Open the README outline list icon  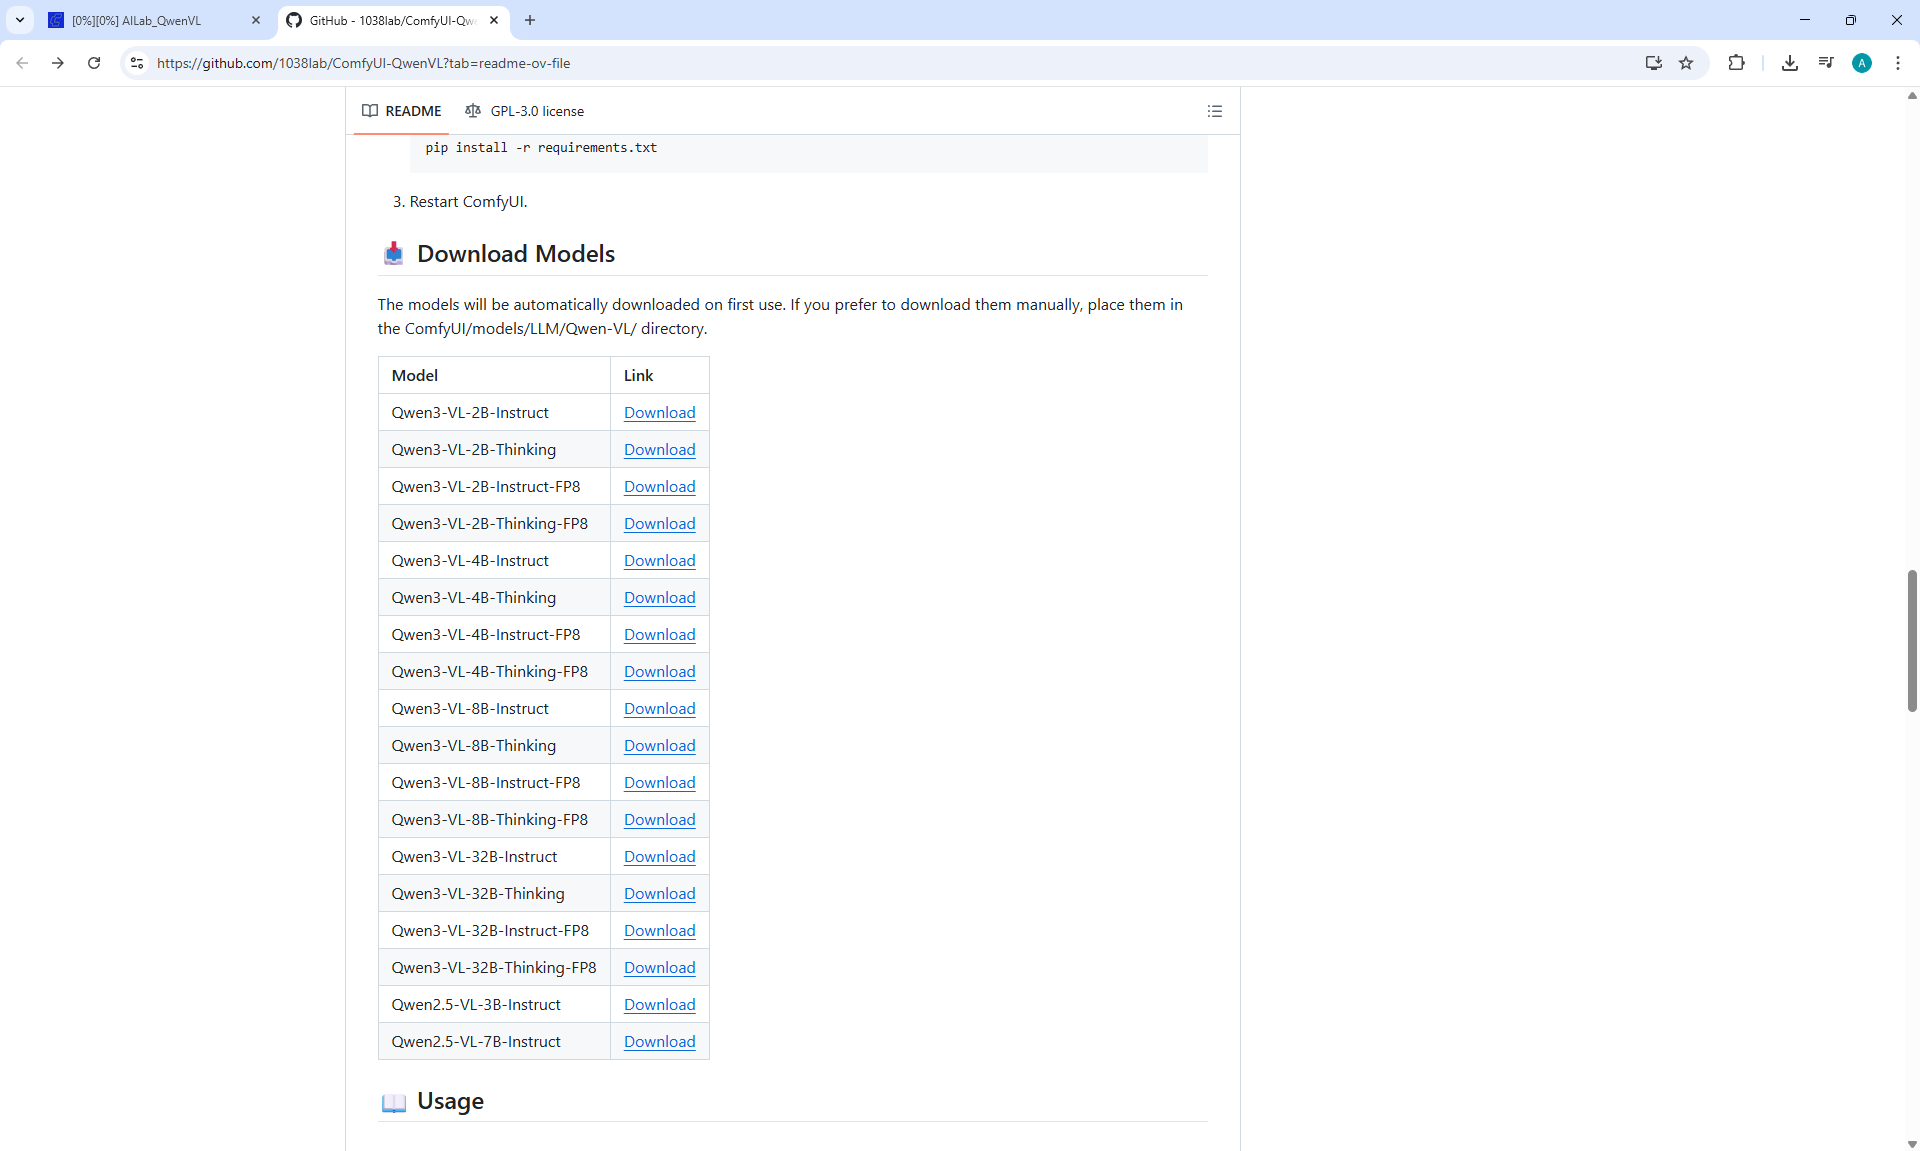click(x=1214, y=111)
